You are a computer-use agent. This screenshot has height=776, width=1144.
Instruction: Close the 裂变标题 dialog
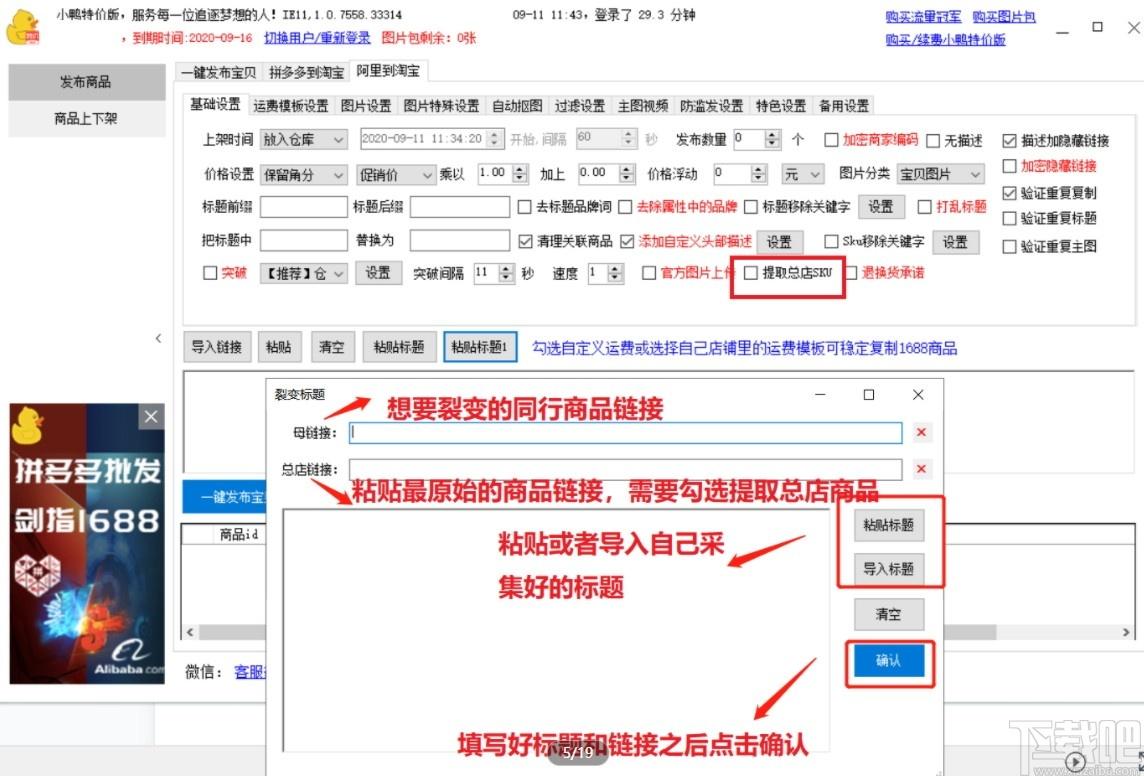click(918, 395)
